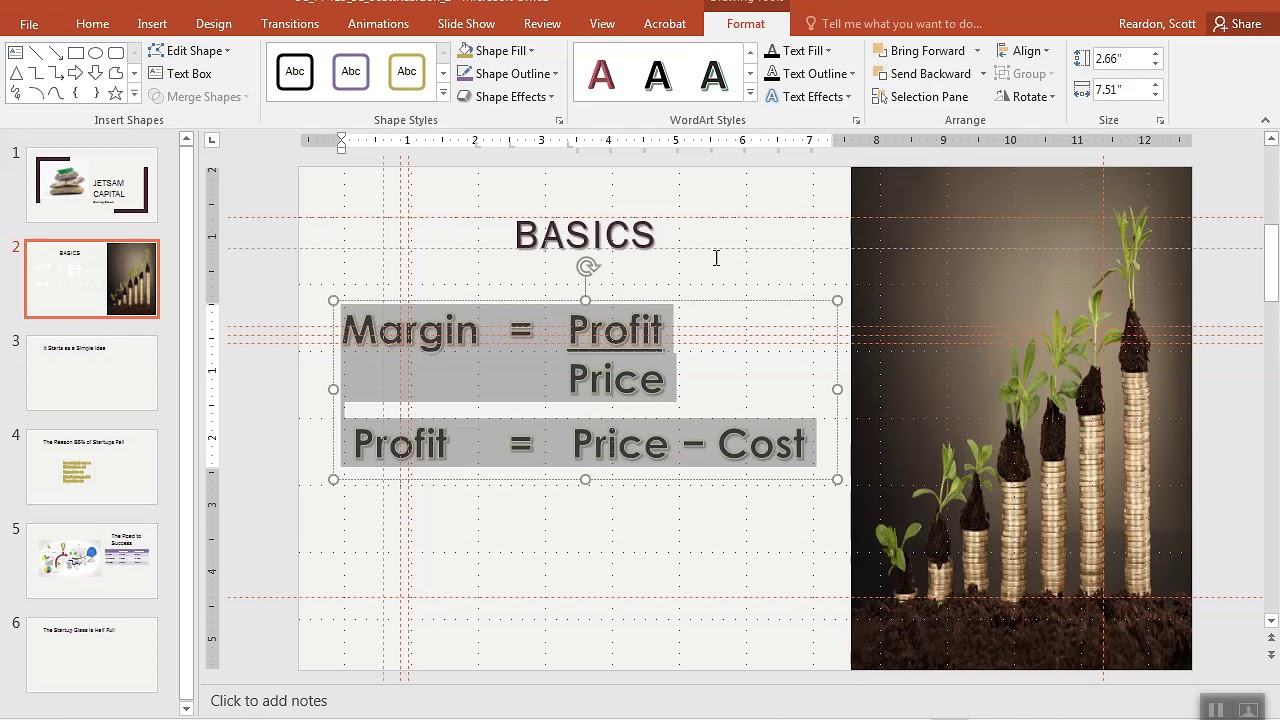The height and width of the screenshot is (720, 1280).
Task: Apply the black shadow WordArt A style
Action: (x=657, y=74)
